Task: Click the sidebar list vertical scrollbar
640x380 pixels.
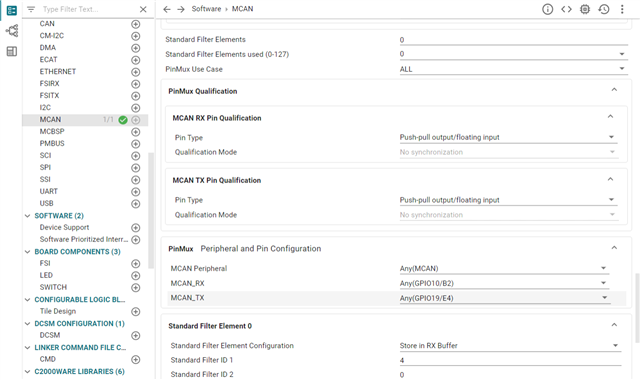Action: (x=151, y=210)
